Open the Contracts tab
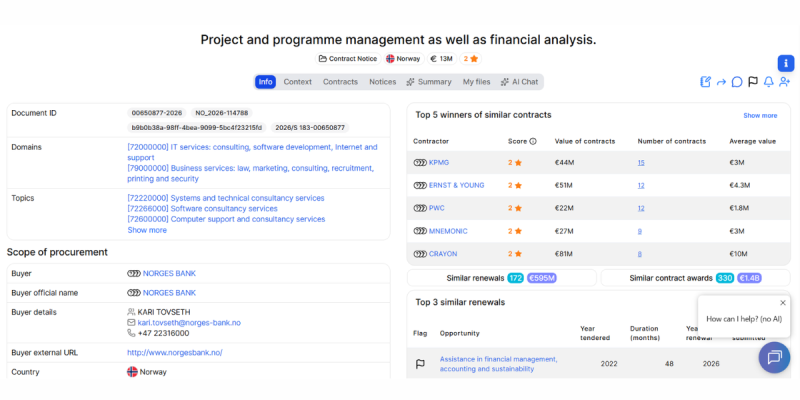This screenshot has width=800, height=400. click(x=340, y=82)
